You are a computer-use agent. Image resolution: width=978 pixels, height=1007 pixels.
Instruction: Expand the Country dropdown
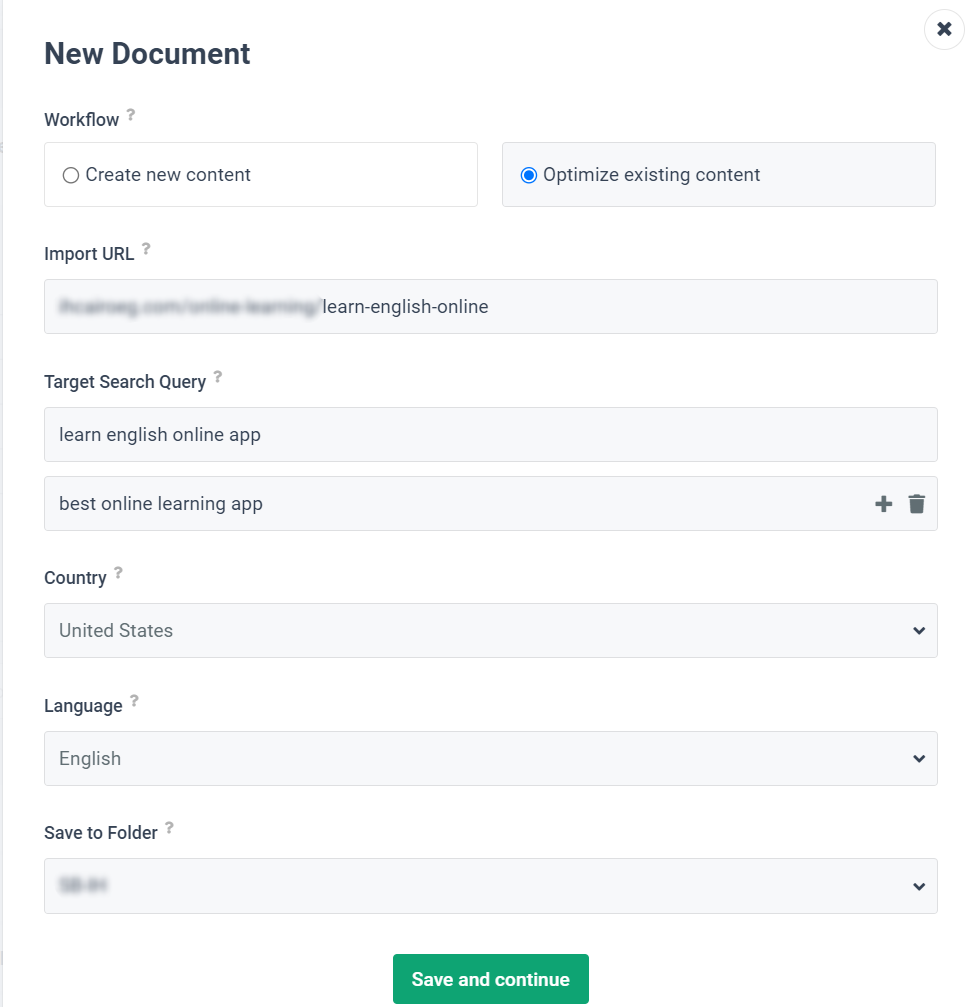pos(918,630)
